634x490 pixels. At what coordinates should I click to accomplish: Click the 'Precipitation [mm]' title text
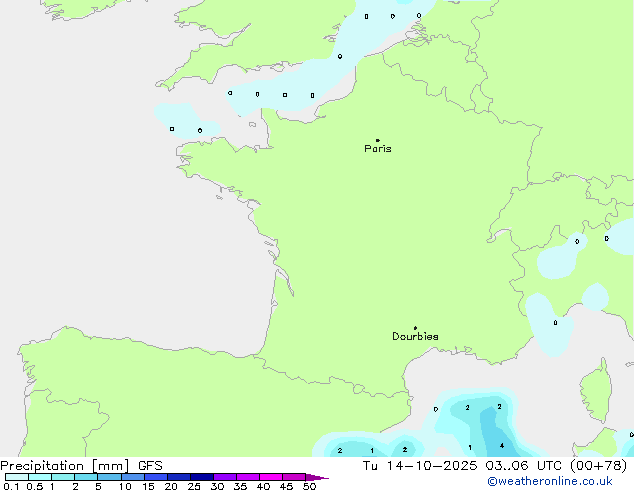[65, 466]
